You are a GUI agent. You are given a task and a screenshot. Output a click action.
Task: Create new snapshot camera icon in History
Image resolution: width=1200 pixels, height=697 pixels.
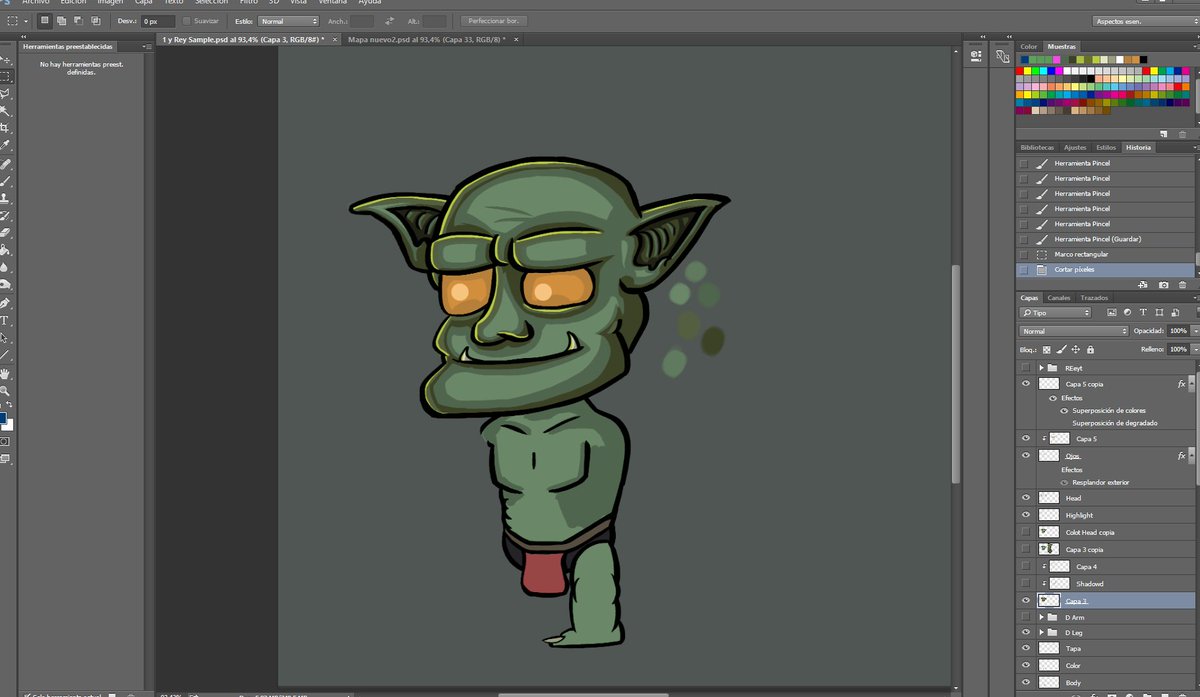[x=1164, y=285]
